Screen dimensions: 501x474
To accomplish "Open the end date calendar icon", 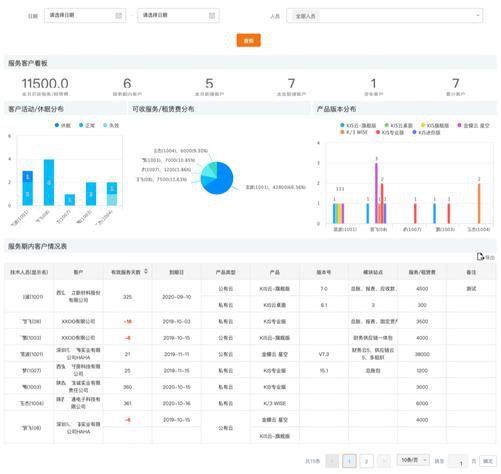I will (x=212, y=16).
